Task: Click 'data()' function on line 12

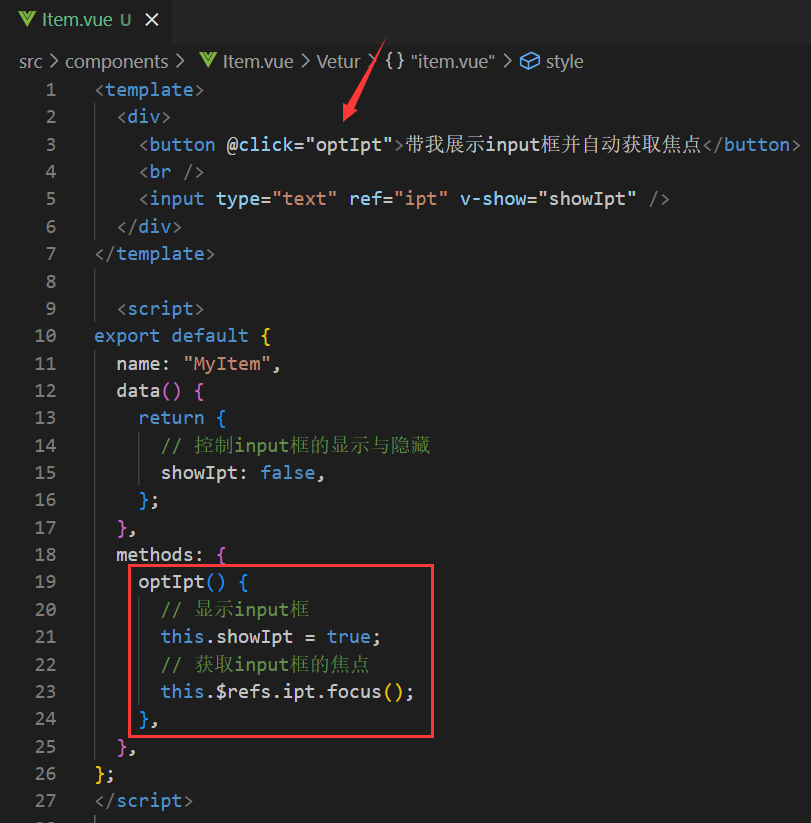Action: 149,391
